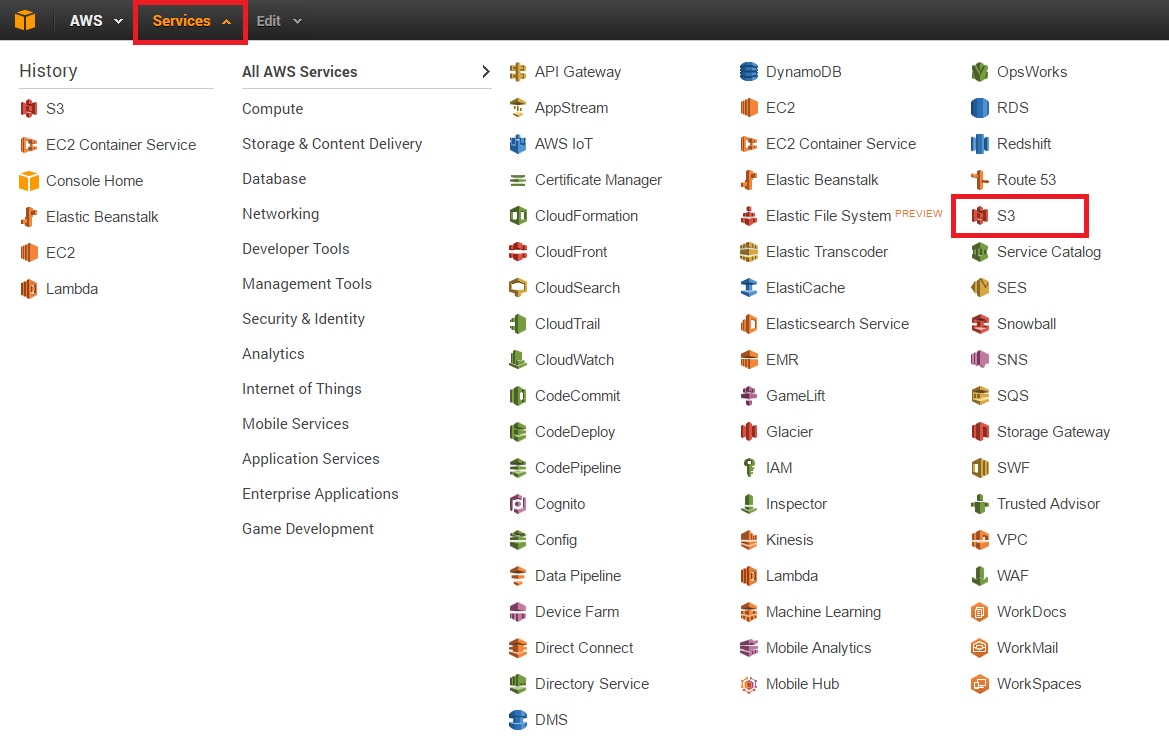Open the Security & Identity category
Image resolution: width=1169 pixels, height=749 pixels.
click(303, 319)
